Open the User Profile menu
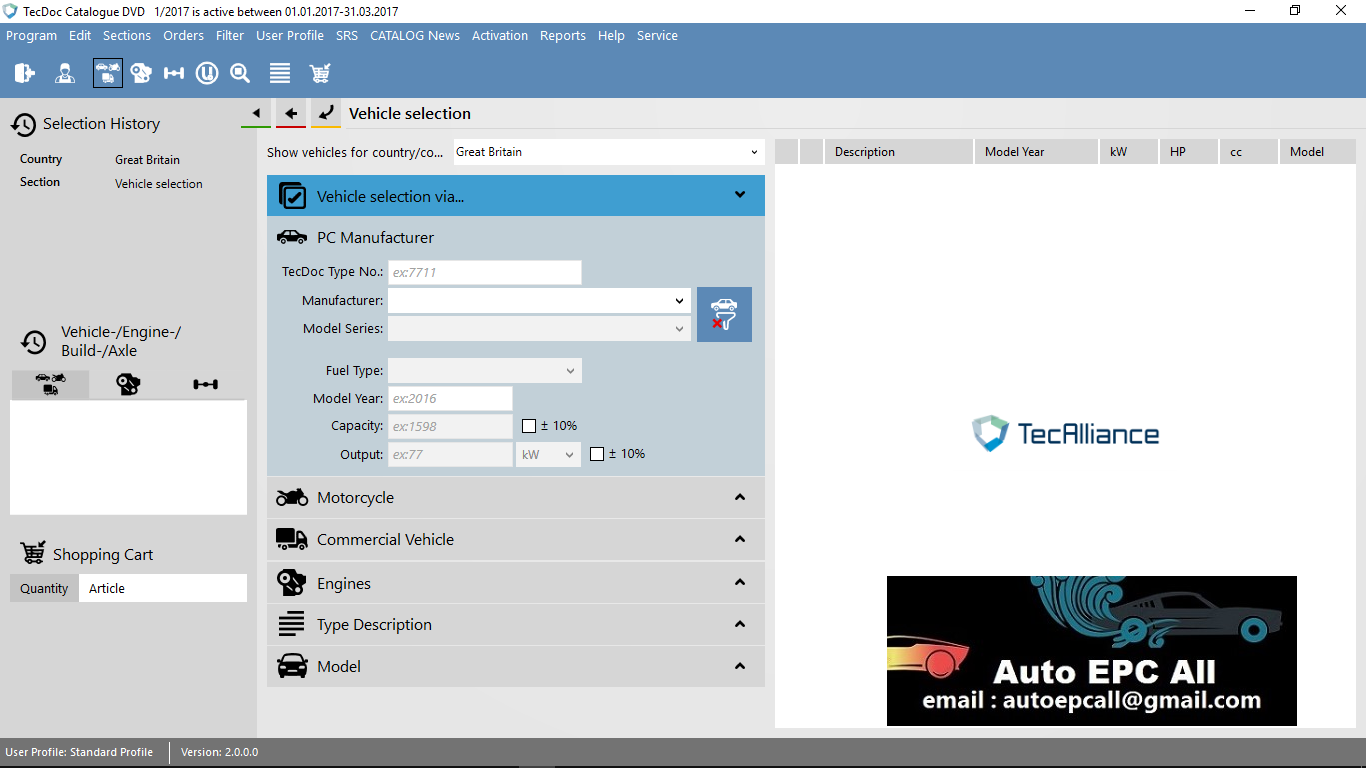1366x768 pixels. 290,35
